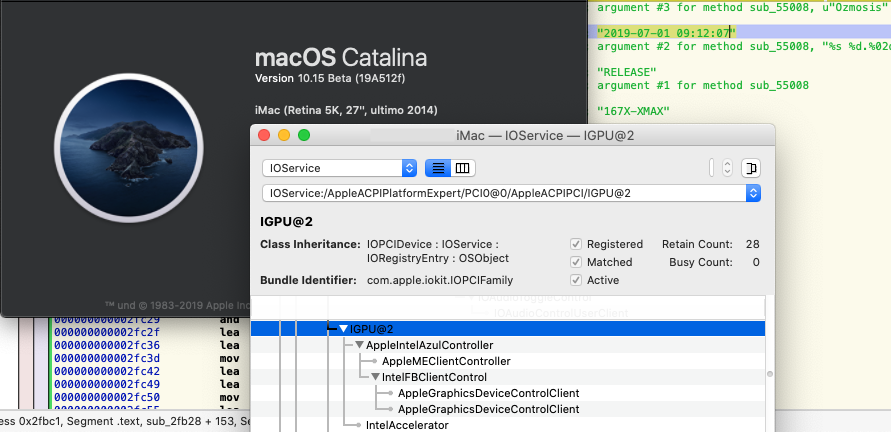Click the com.apple.iokit.IOPCIFamily bundle identifier
The image size is (891, 432).
click(x=440, y=280)
